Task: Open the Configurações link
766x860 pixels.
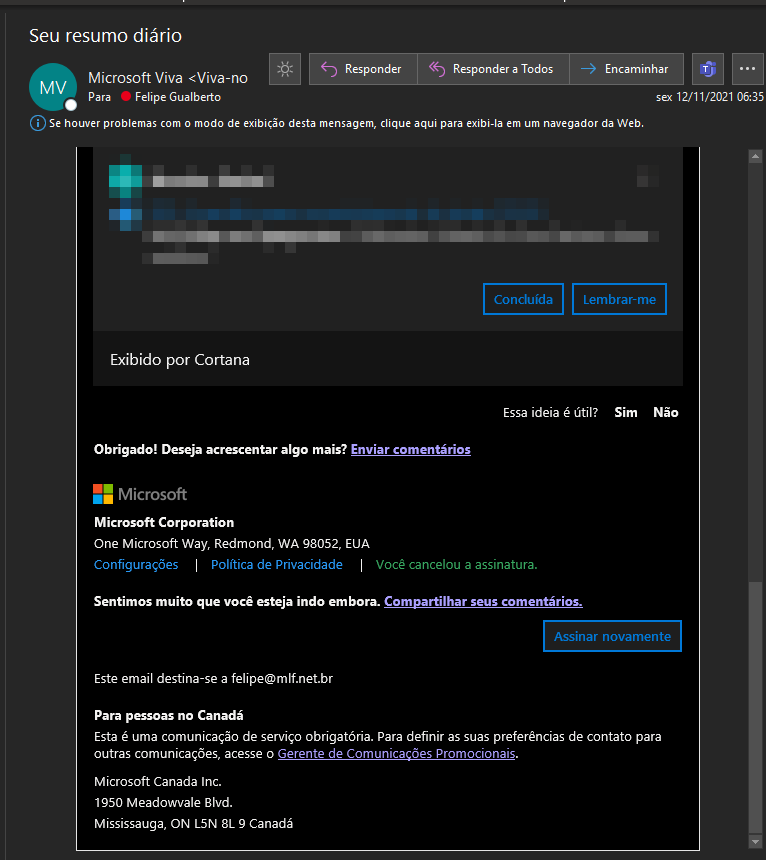Action: pyautogui.click(x=136, y=564)
